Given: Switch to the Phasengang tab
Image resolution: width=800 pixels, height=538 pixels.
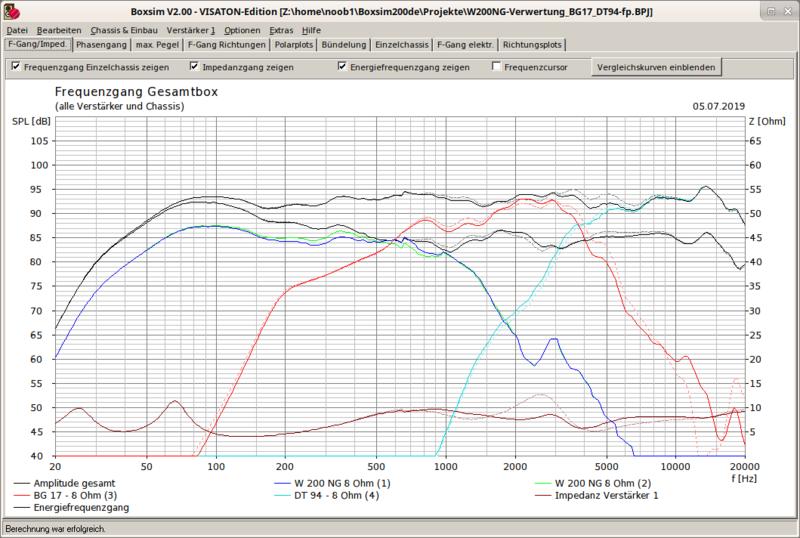Looking at the screenshot, I should click(x=101, y=45).
